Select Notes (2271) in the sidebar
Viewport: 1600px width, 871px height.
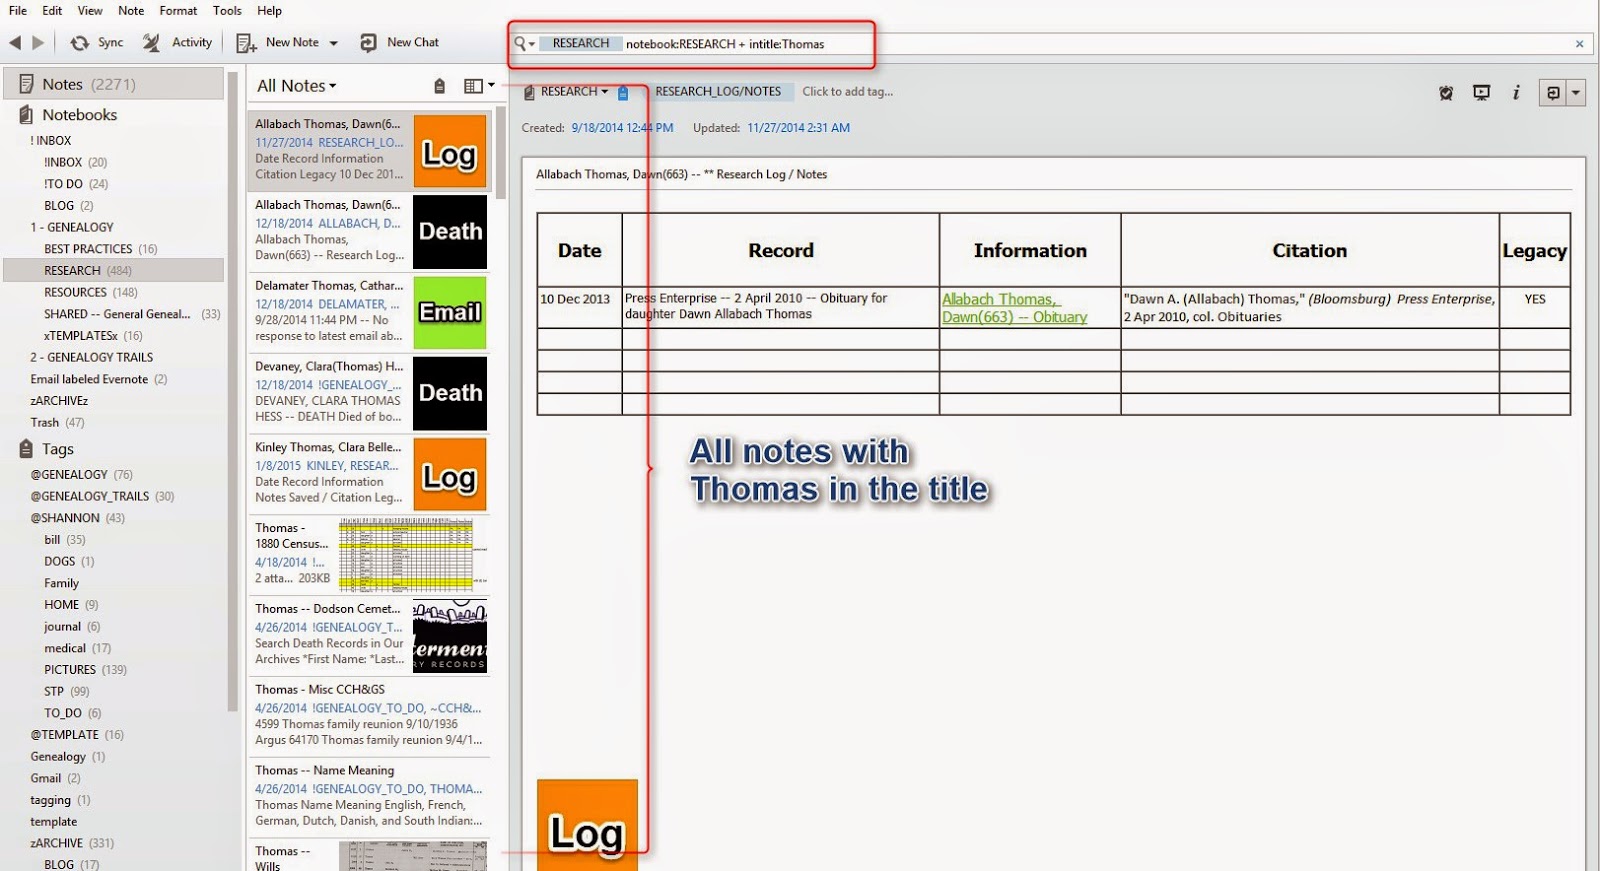(x=114, y=84)
